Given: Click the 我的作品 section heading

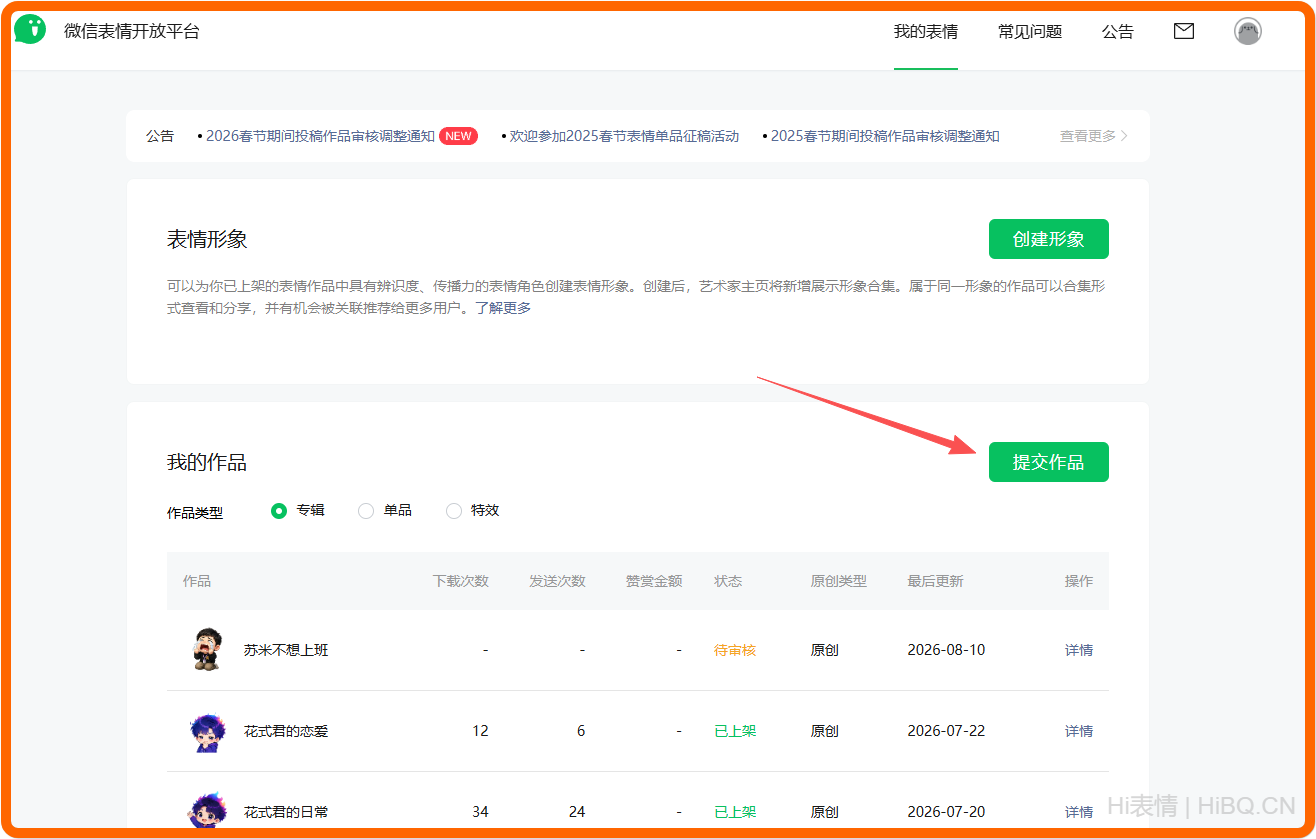Looking at the screenshot, I should coord(207,463).
